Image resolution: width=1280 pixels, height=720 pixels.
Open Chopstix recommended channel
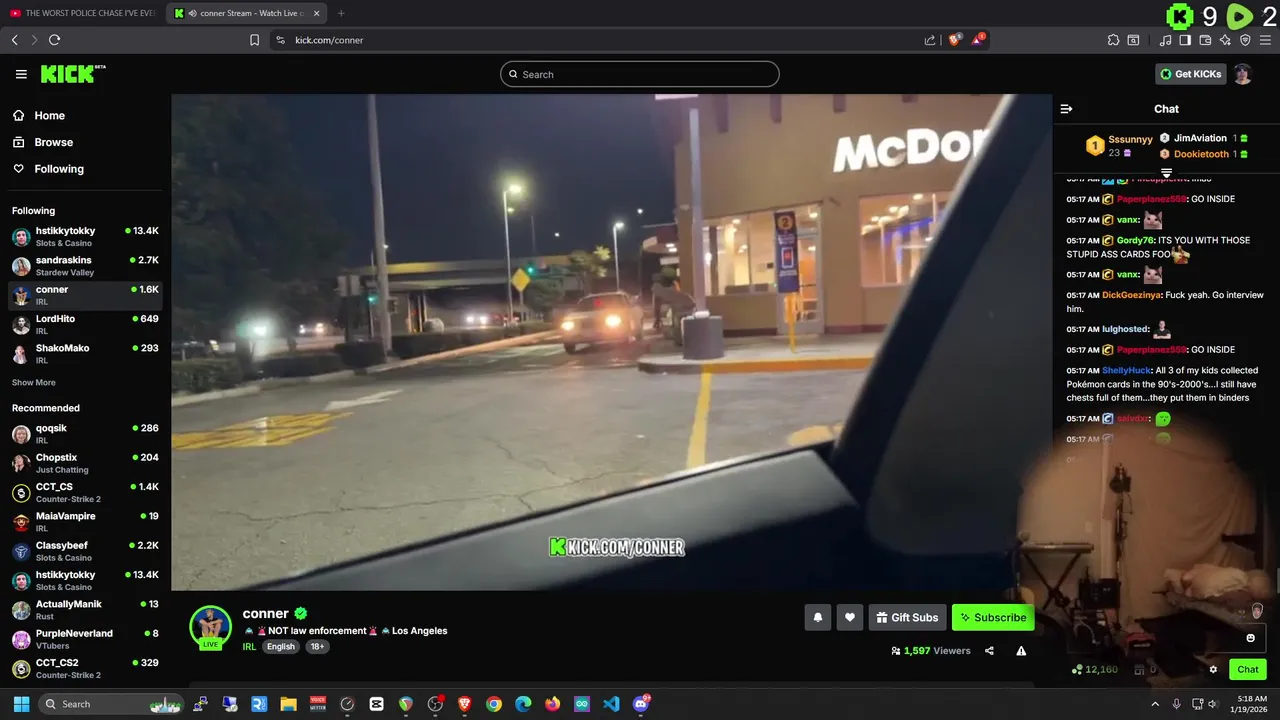coord(85,463)
